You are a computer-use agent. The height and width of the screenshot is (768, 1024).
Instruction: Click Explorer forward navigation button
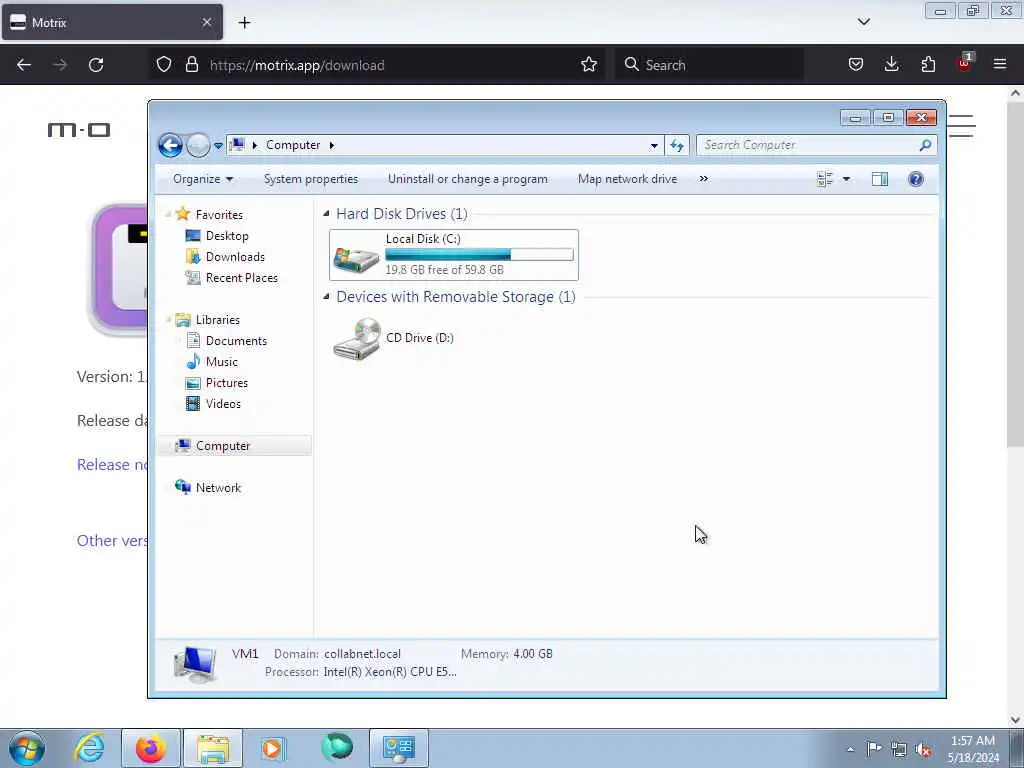click(x=198, y=145)
